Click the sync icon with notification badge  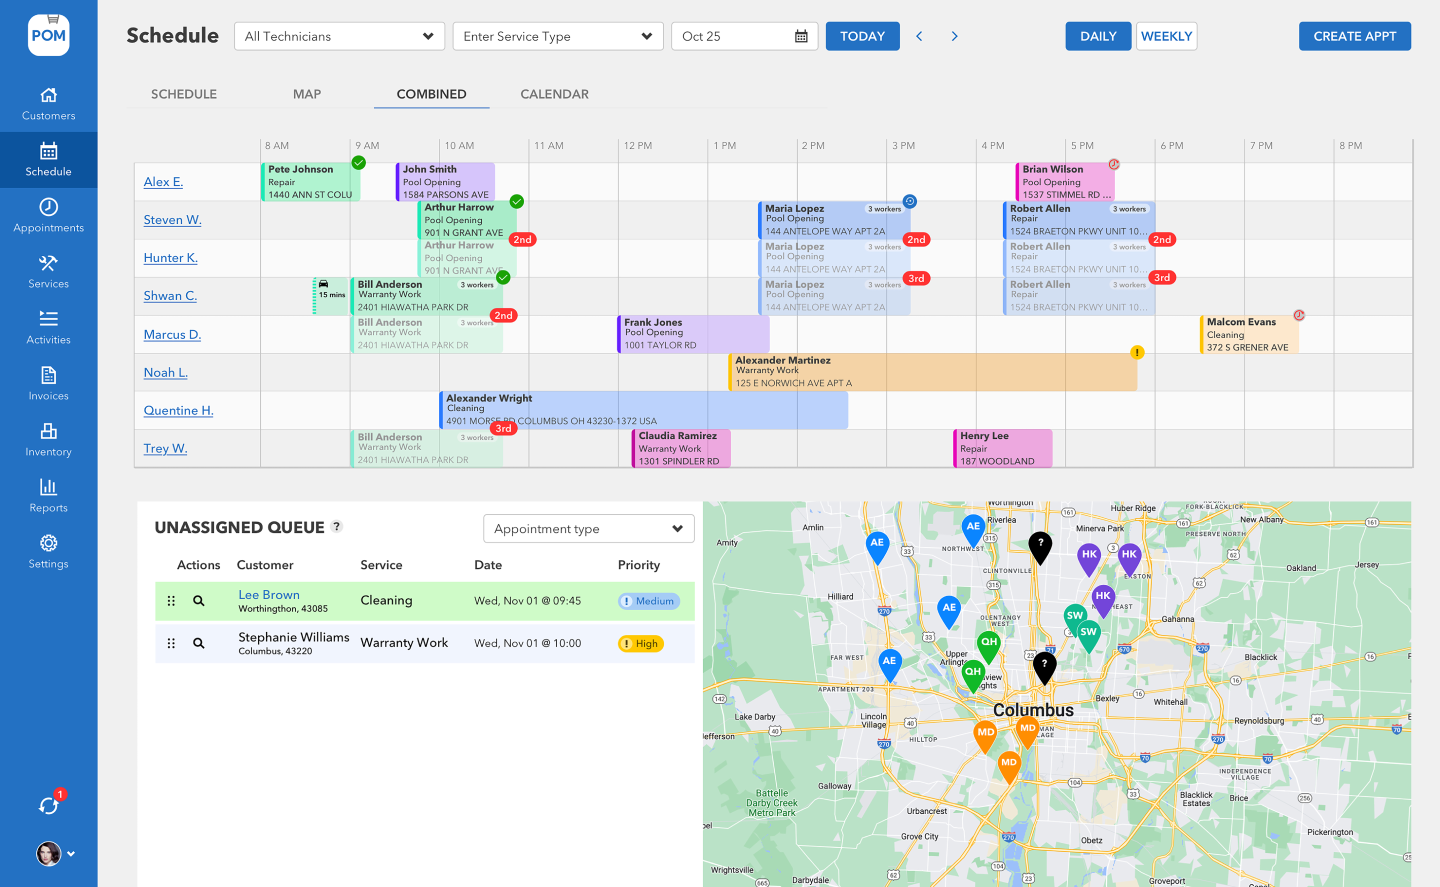(x=48, y=805)
